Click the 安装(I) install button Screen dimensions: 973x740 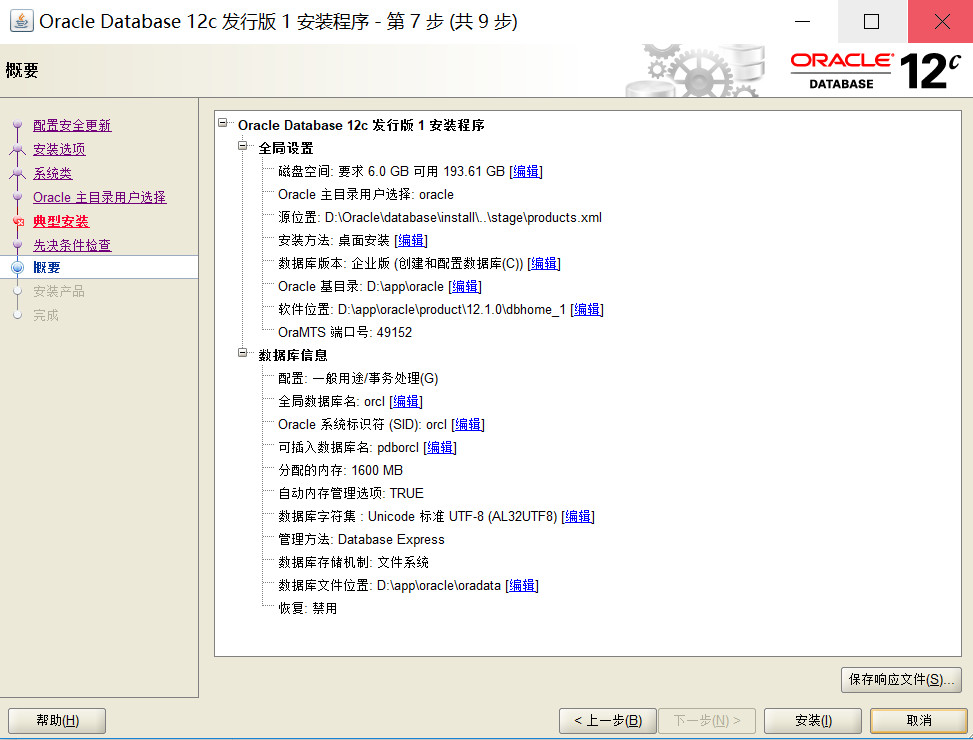(x=813, y=721)
